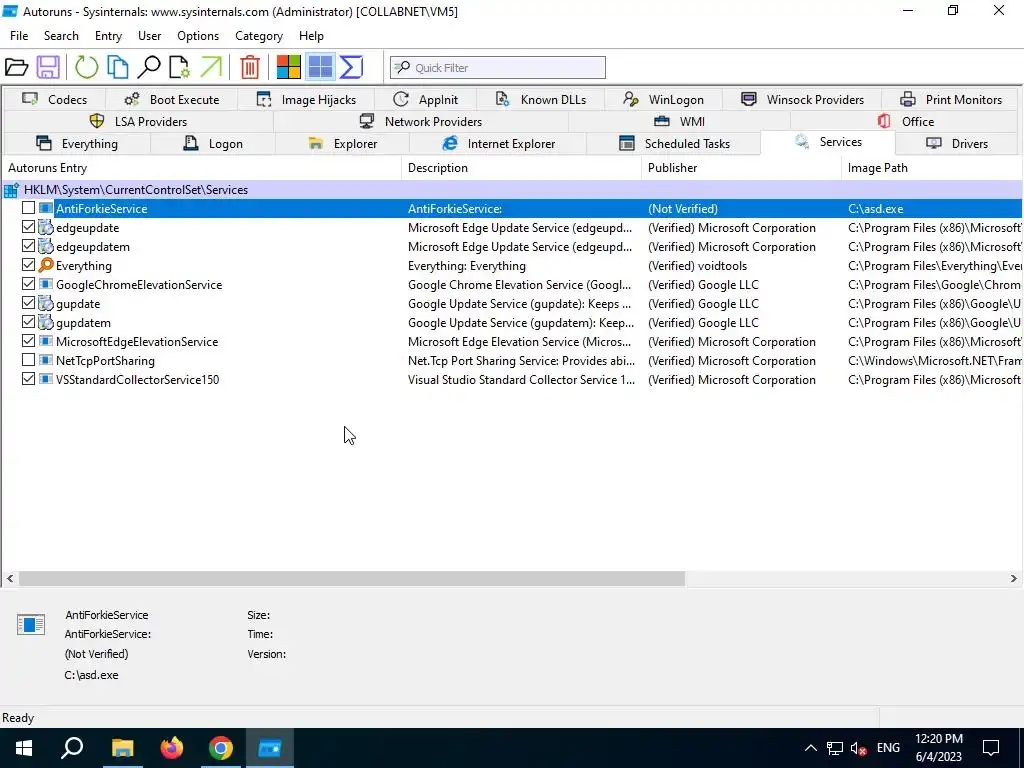Uncheck the Everything service checkbox

[28, 265]
